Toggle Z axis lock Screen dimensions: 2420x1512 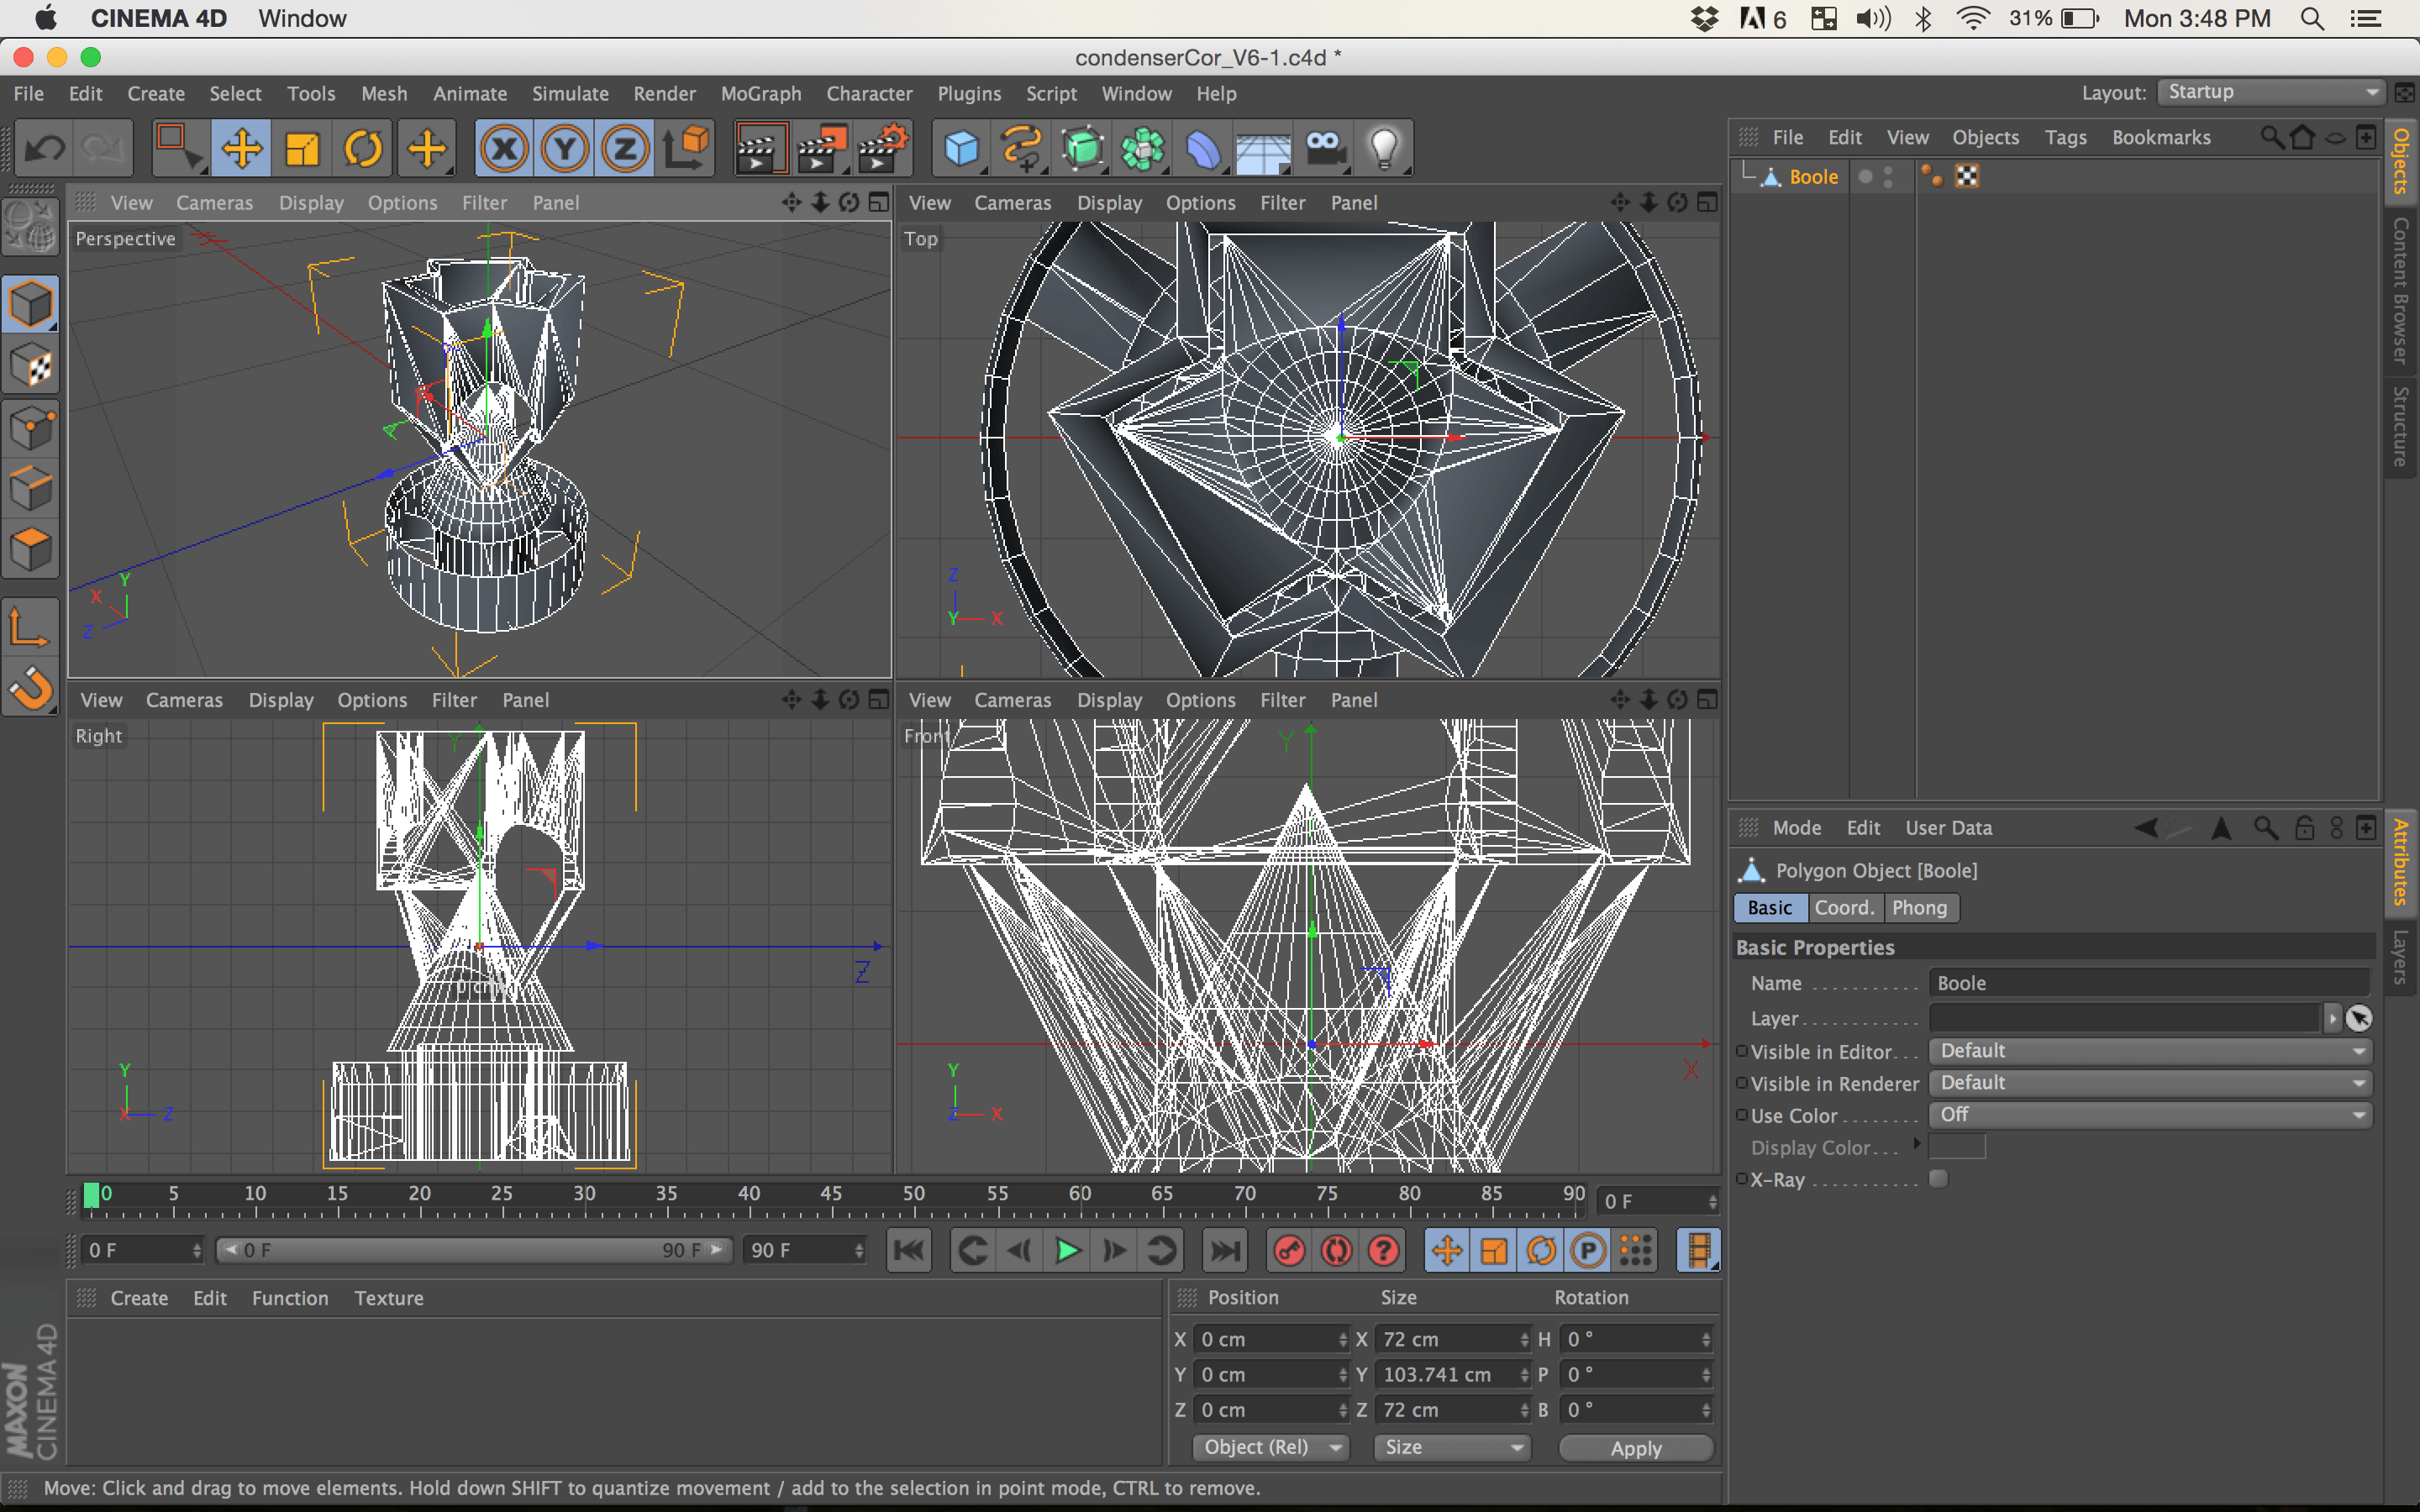point(626,149)
